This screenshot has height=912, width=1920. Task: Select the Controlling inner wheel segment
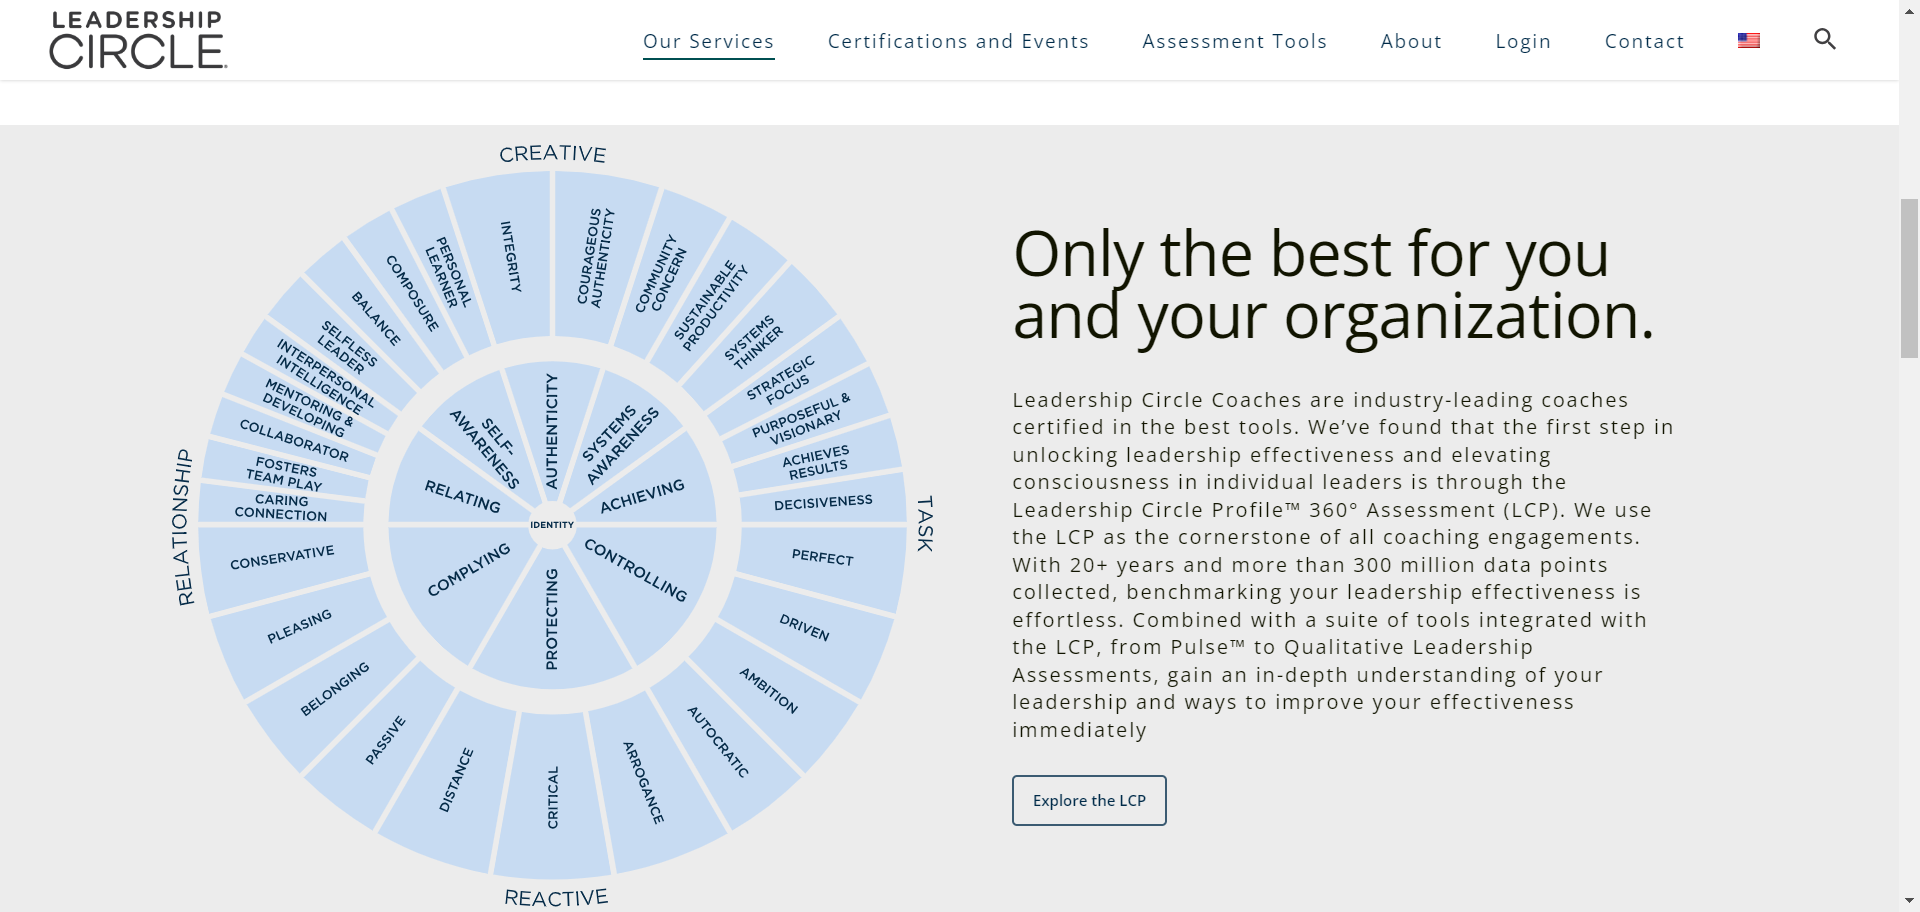(636, 570)
